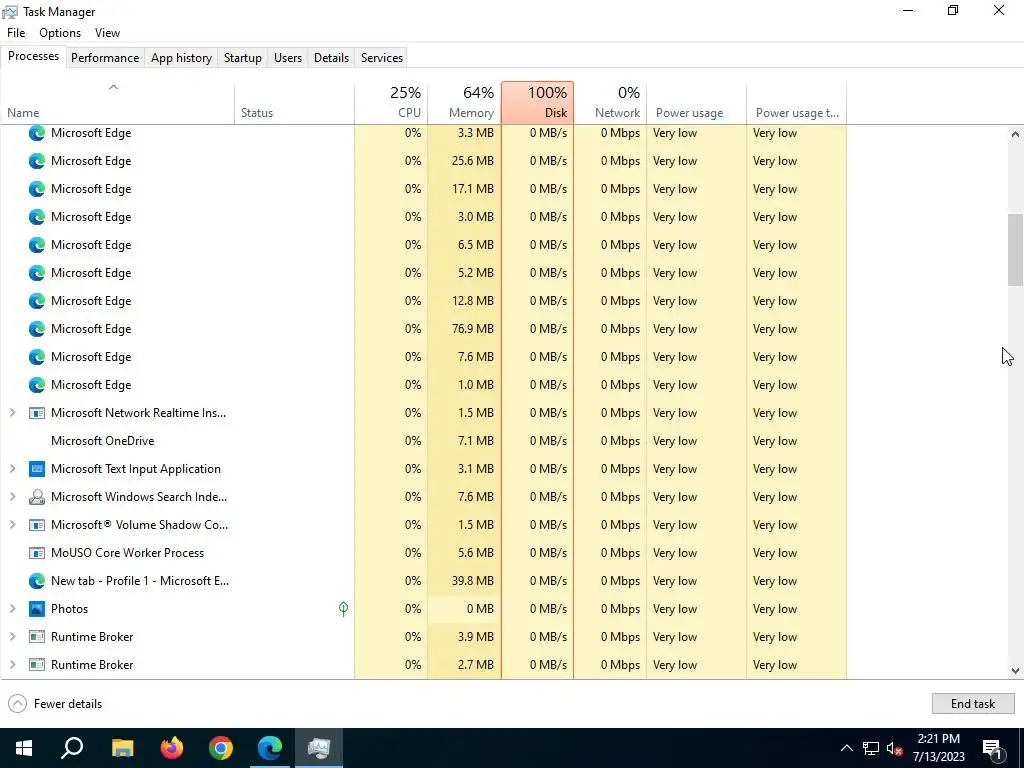Click the scrollbar up arrow
This screenshot has width=1024, height=768.
(x=1015, y=134)
